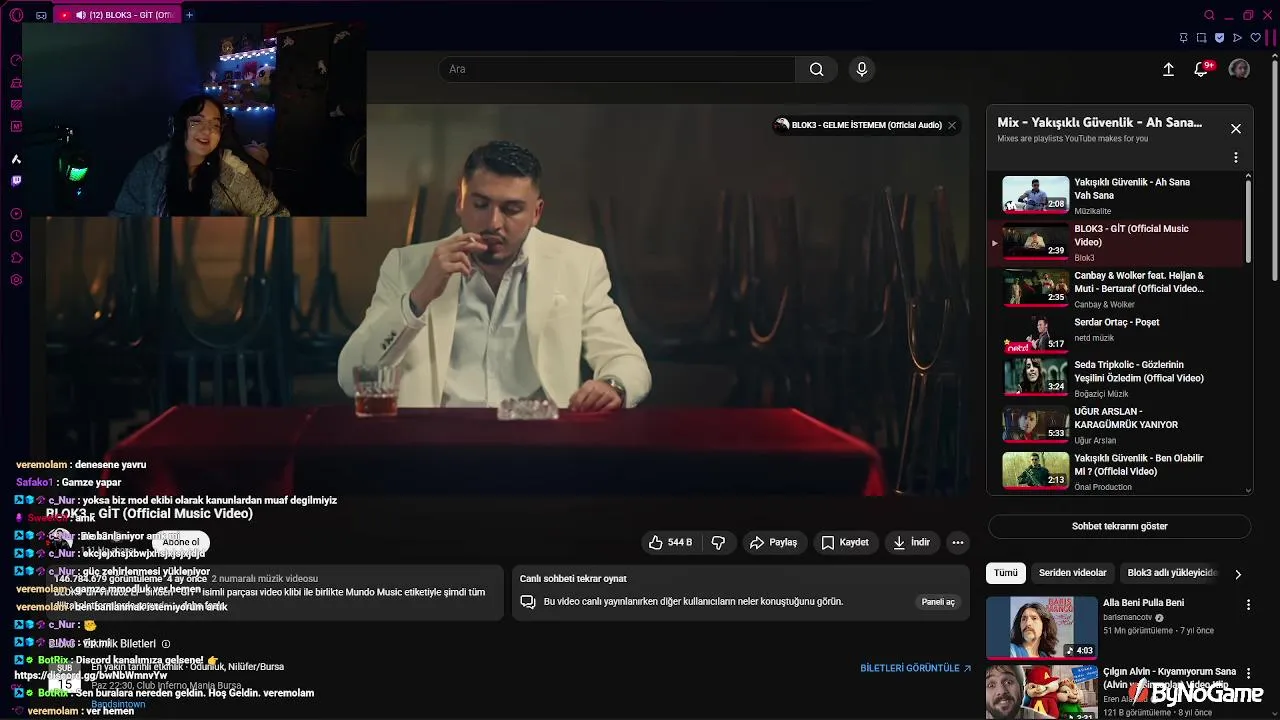Open the striped GX Mods sidebar icon
This screenshot has width=1280, height=720.
click(x=16, y=104)
